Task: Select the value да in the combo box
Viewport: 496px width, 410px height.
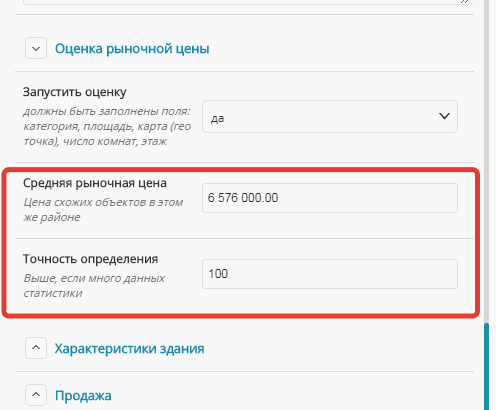Action: (330, 117)
